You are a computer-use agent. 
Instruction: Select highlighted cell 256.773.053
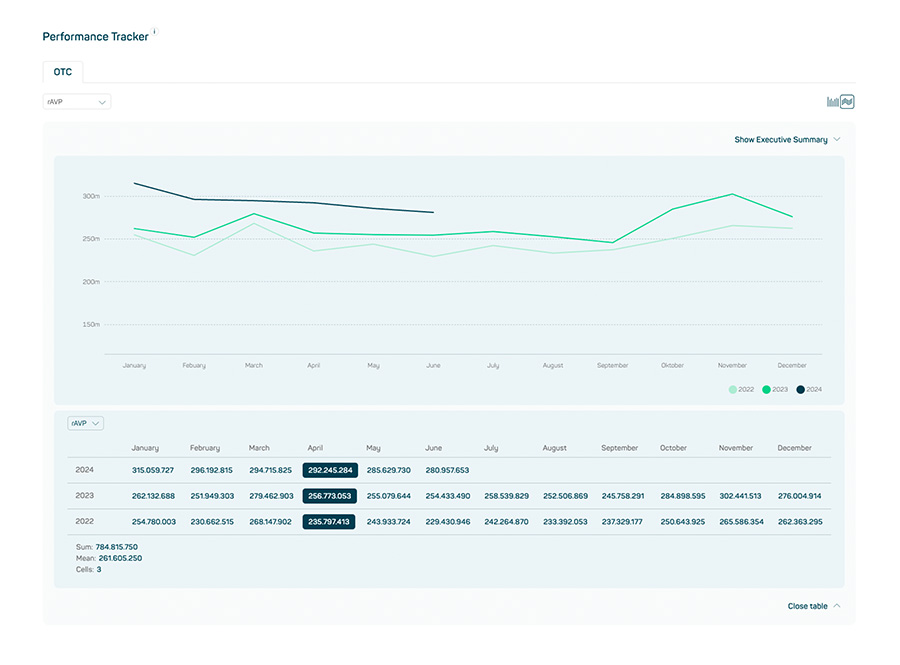click(x=329, y=496)
